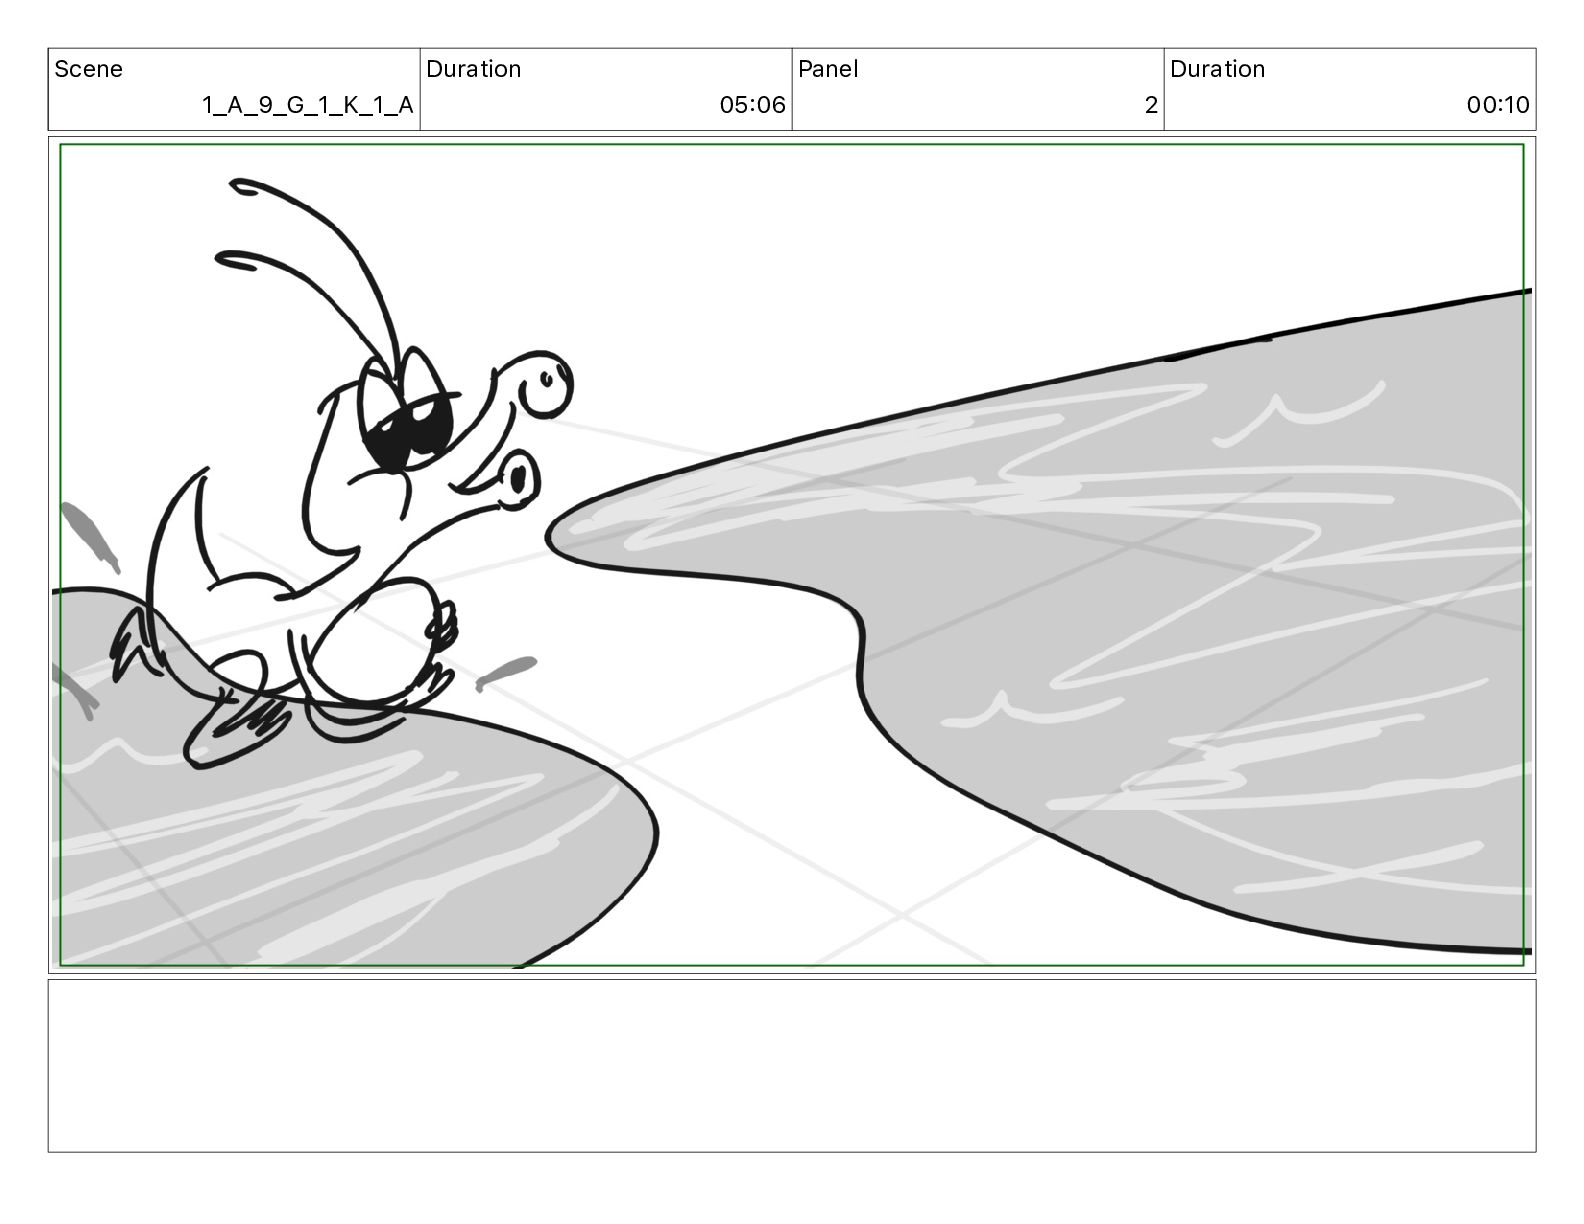
Task: Select scene name 1_A_9_G_1_K_1_A
Action: coord(308,105)
